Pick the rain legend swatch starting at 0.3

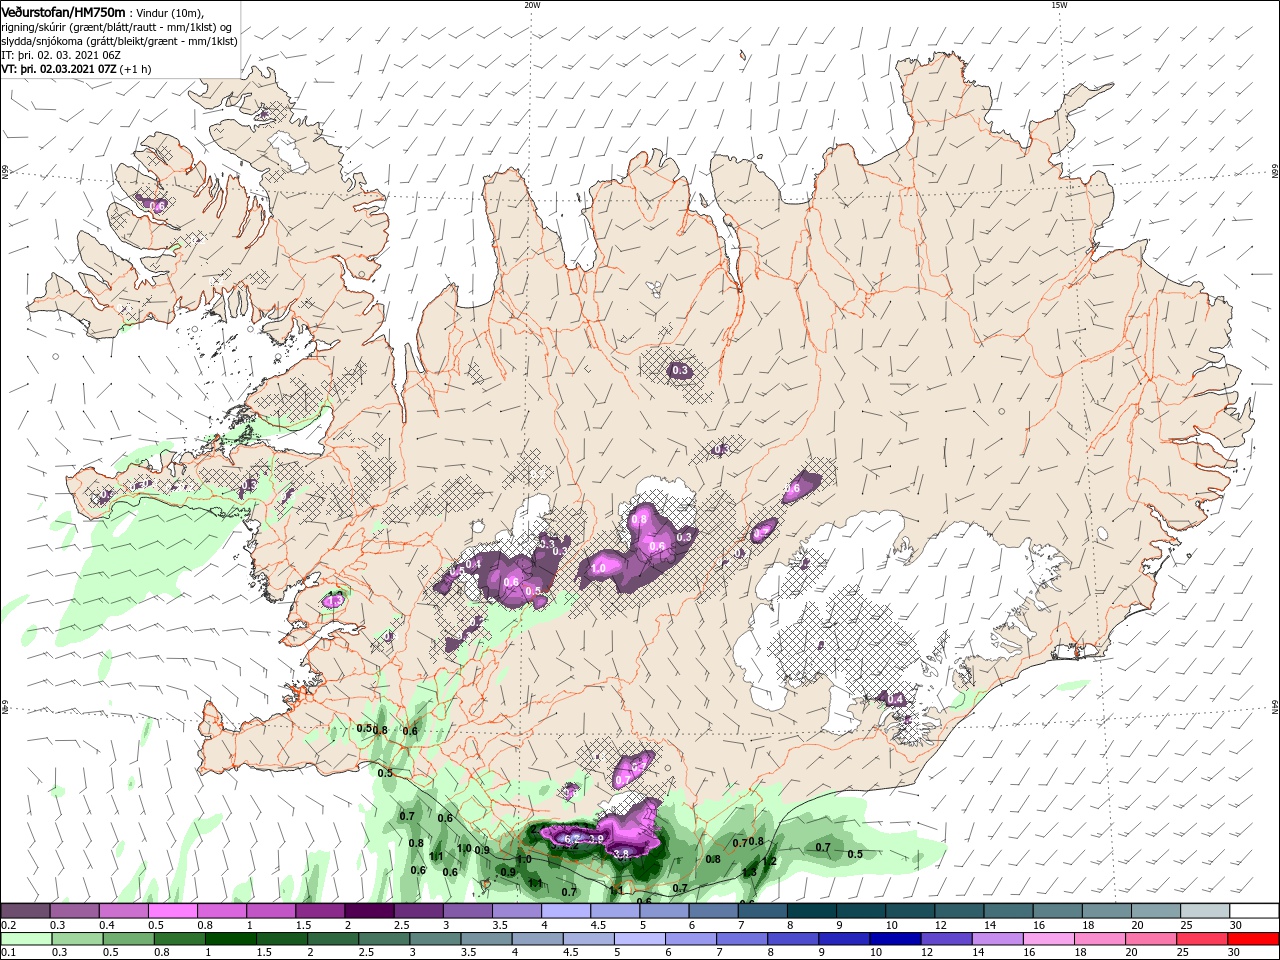(x=77, y=939)
